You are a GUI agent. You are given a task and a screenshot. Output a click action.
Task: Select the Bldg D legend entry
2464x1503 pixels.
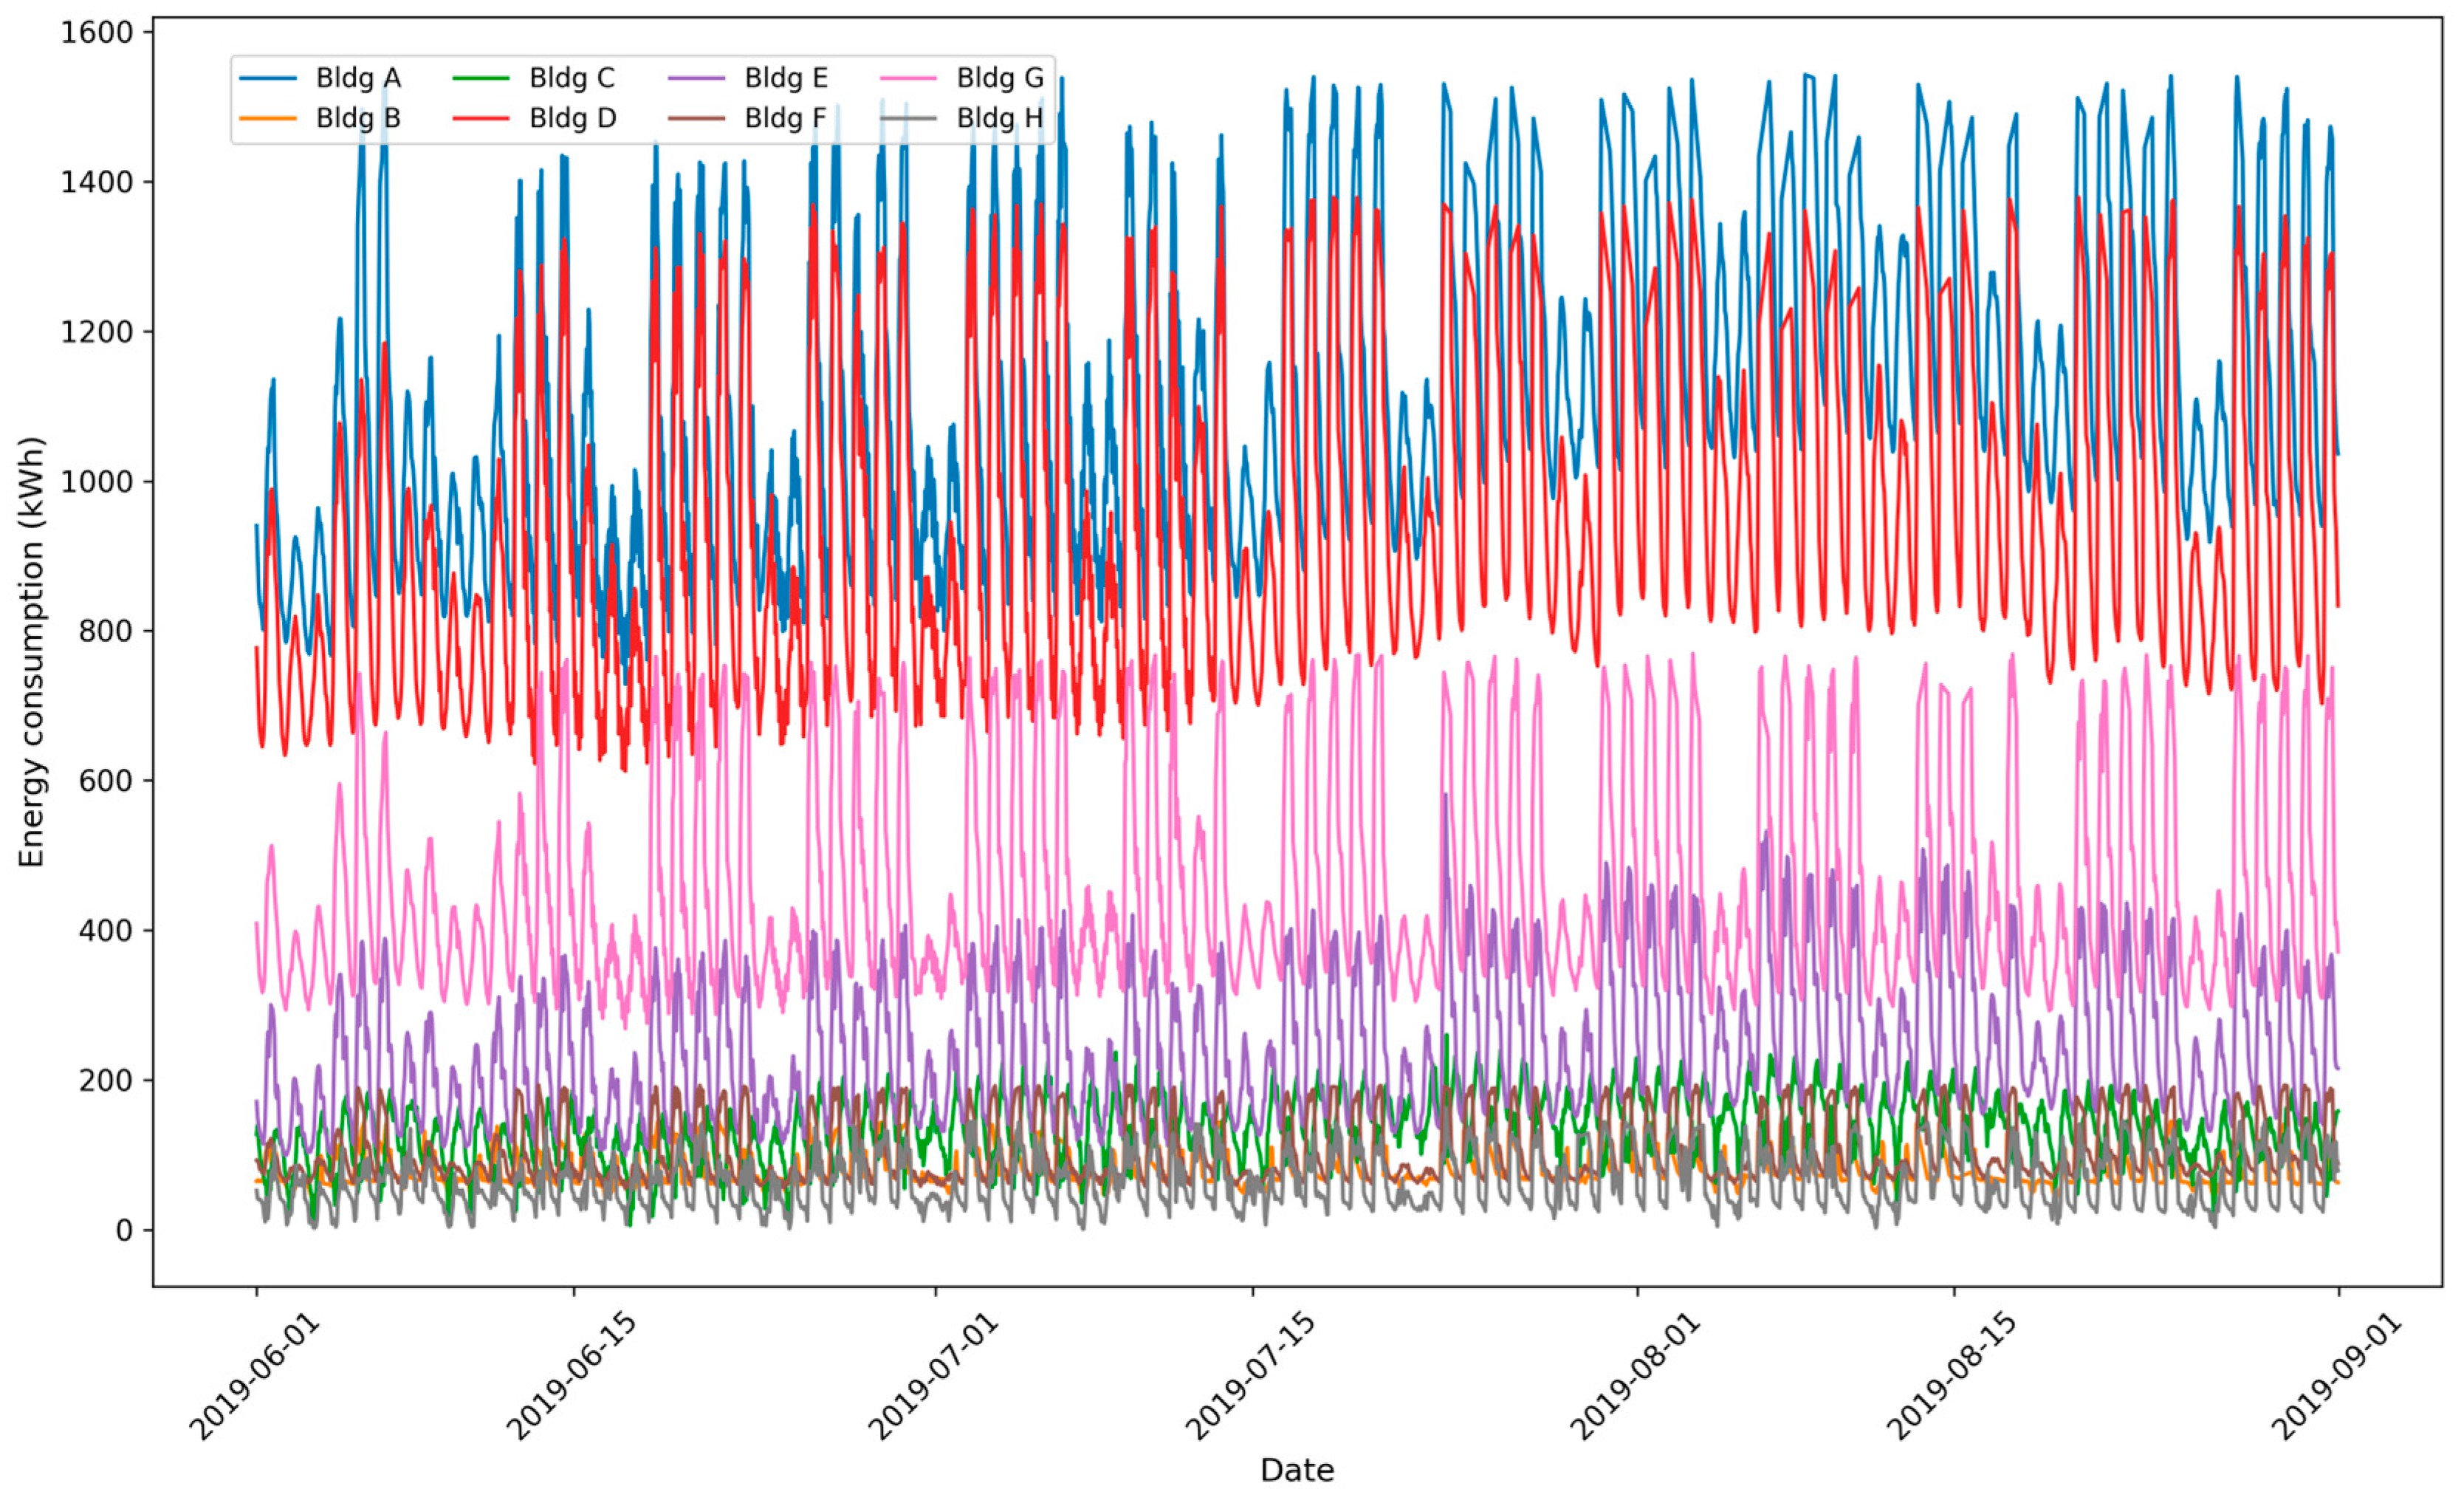pos(572,118)
